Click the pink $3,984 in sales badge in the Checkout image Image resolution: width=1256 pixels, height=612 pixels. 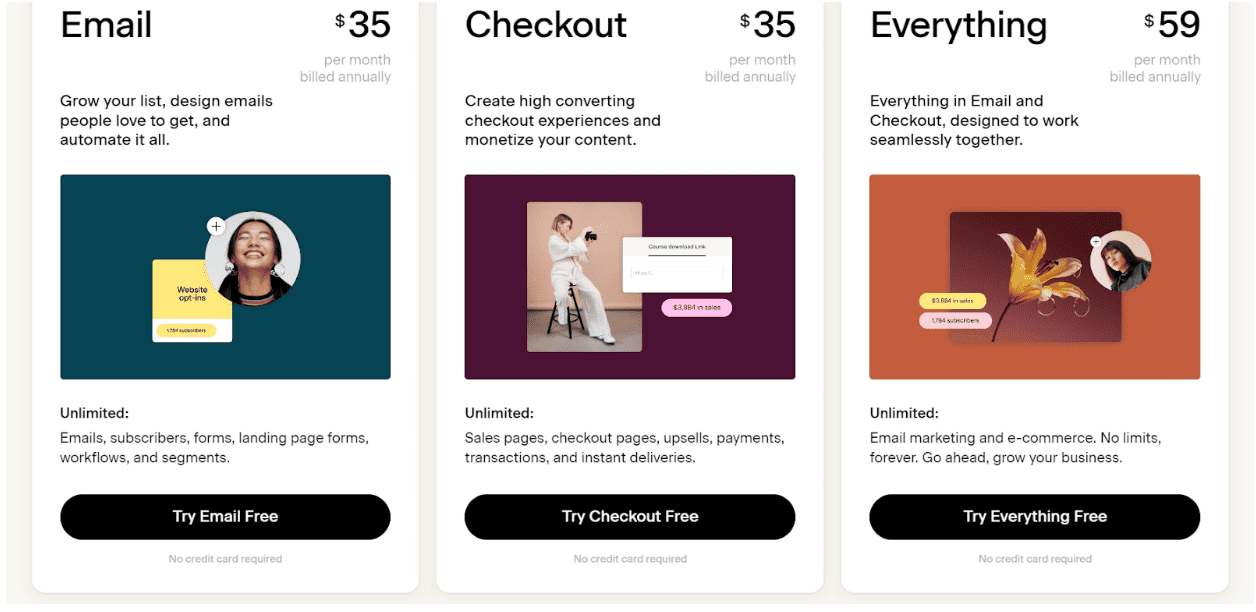[697, 308]
